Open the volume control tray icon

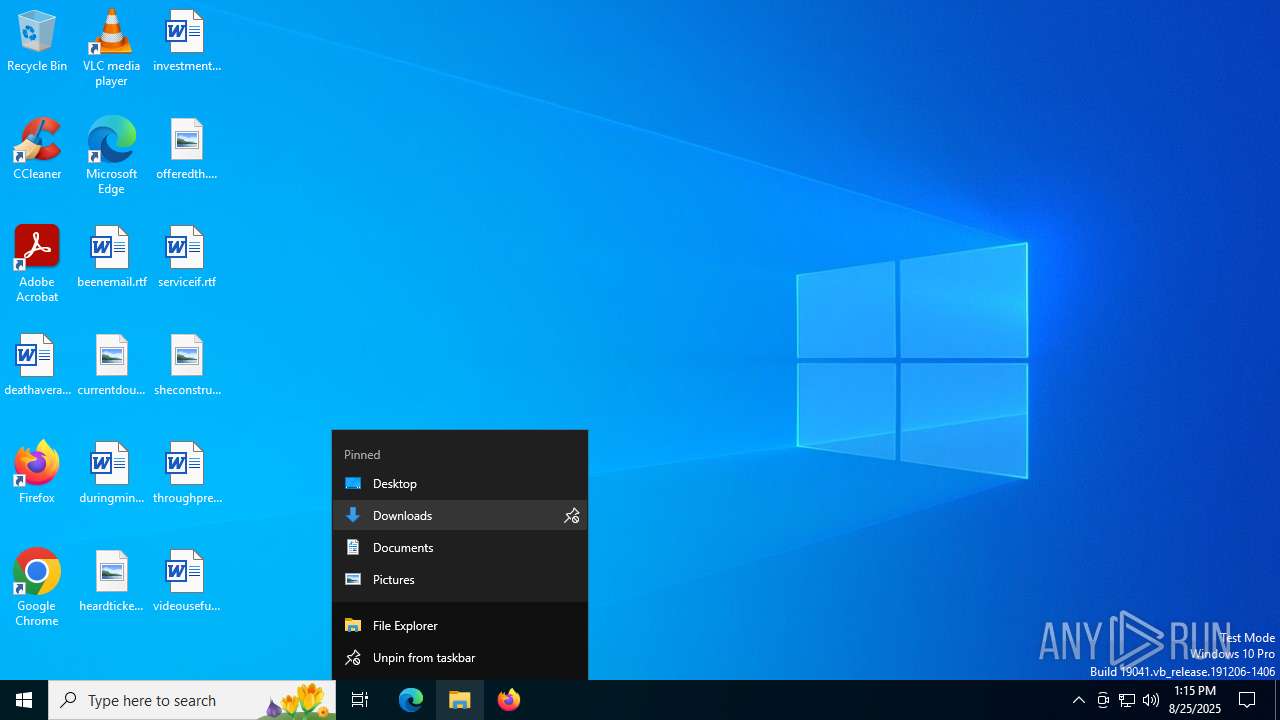pyautogui.click(x=1151, y=700)
